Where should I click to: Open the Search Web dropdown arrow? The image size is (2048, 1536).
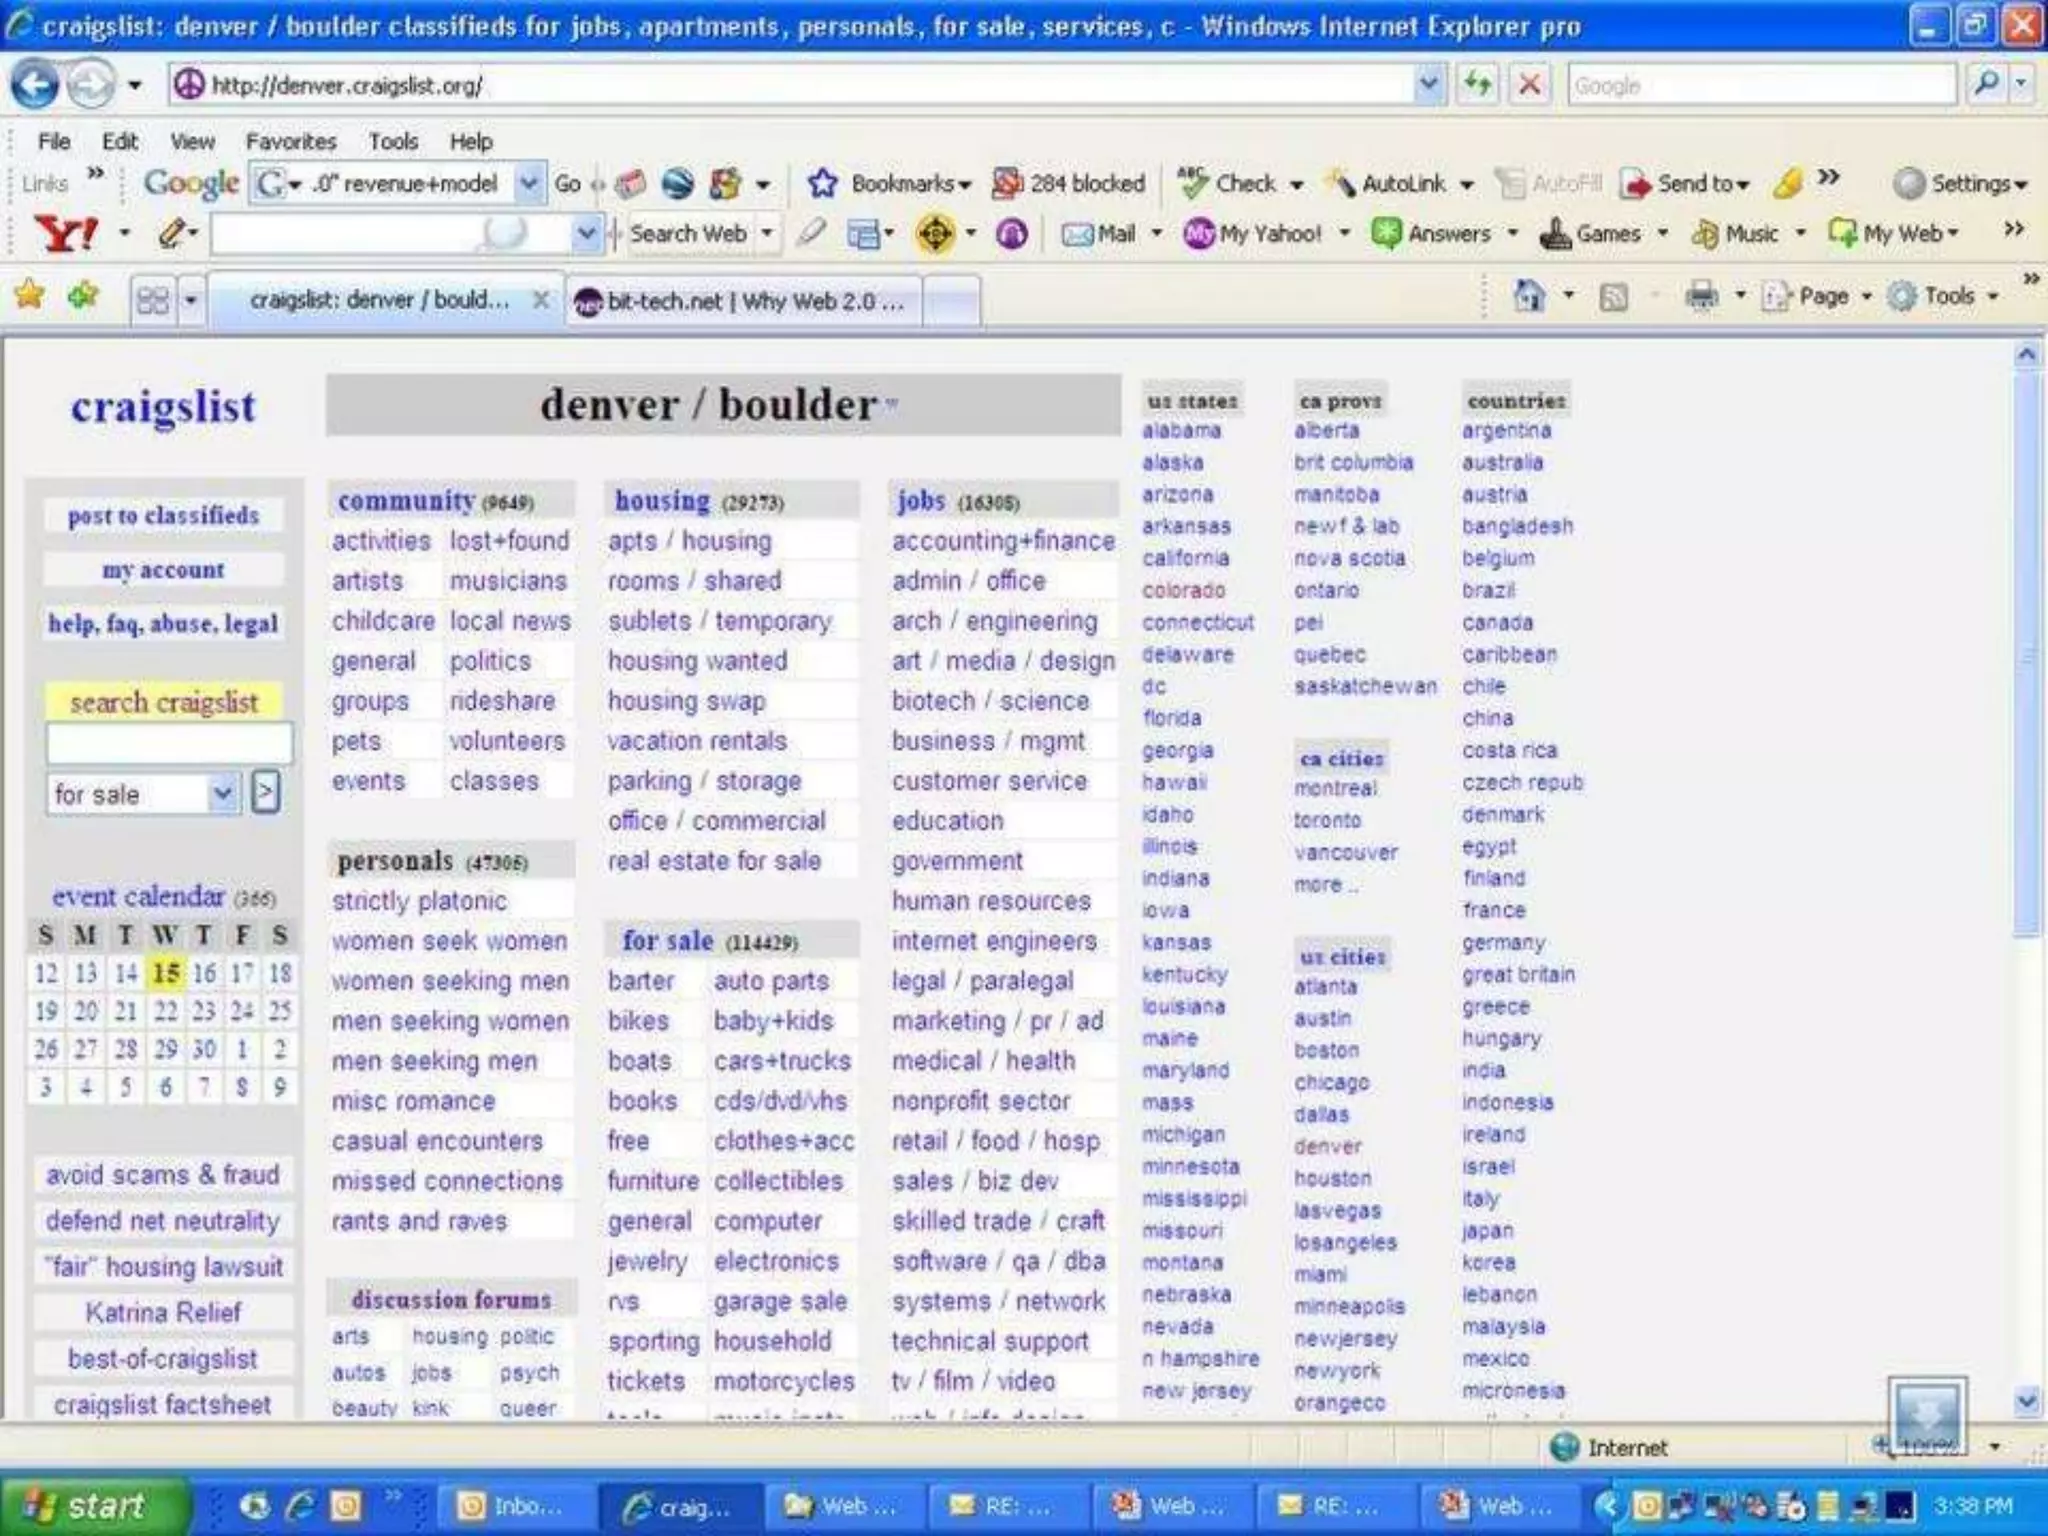(767, 234)
